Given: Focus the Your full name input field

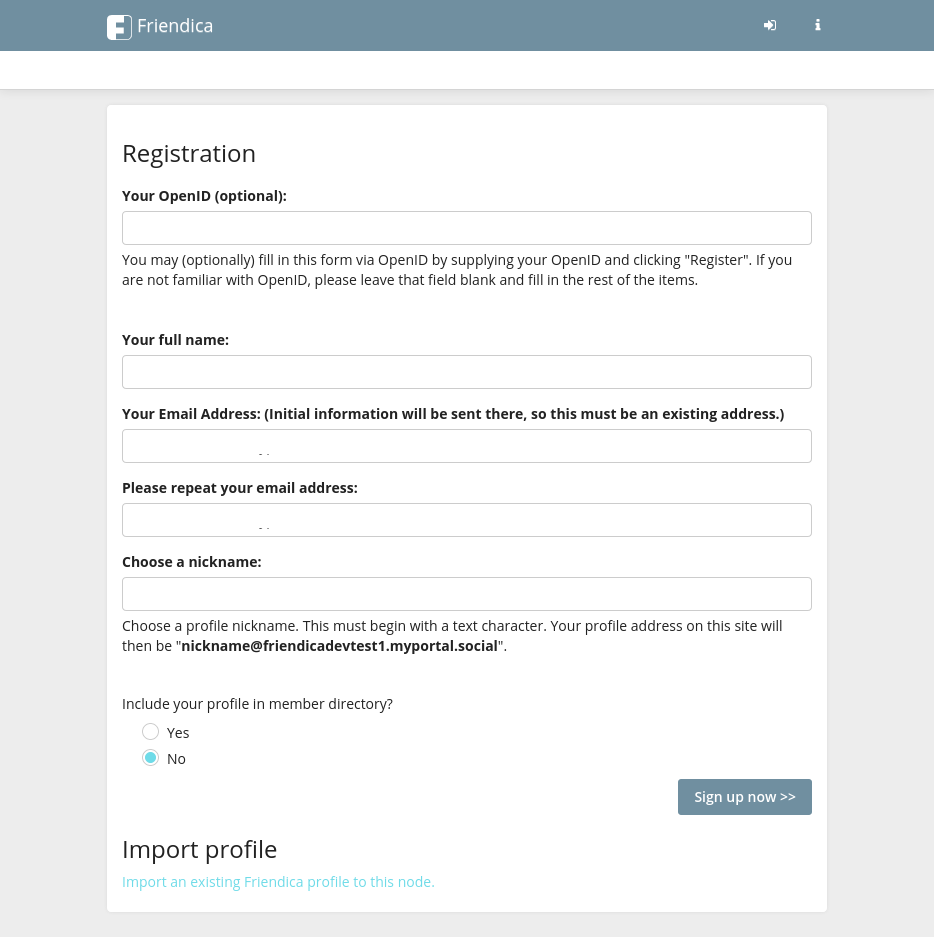Looking at the screenshot, I should pos(467,372).
